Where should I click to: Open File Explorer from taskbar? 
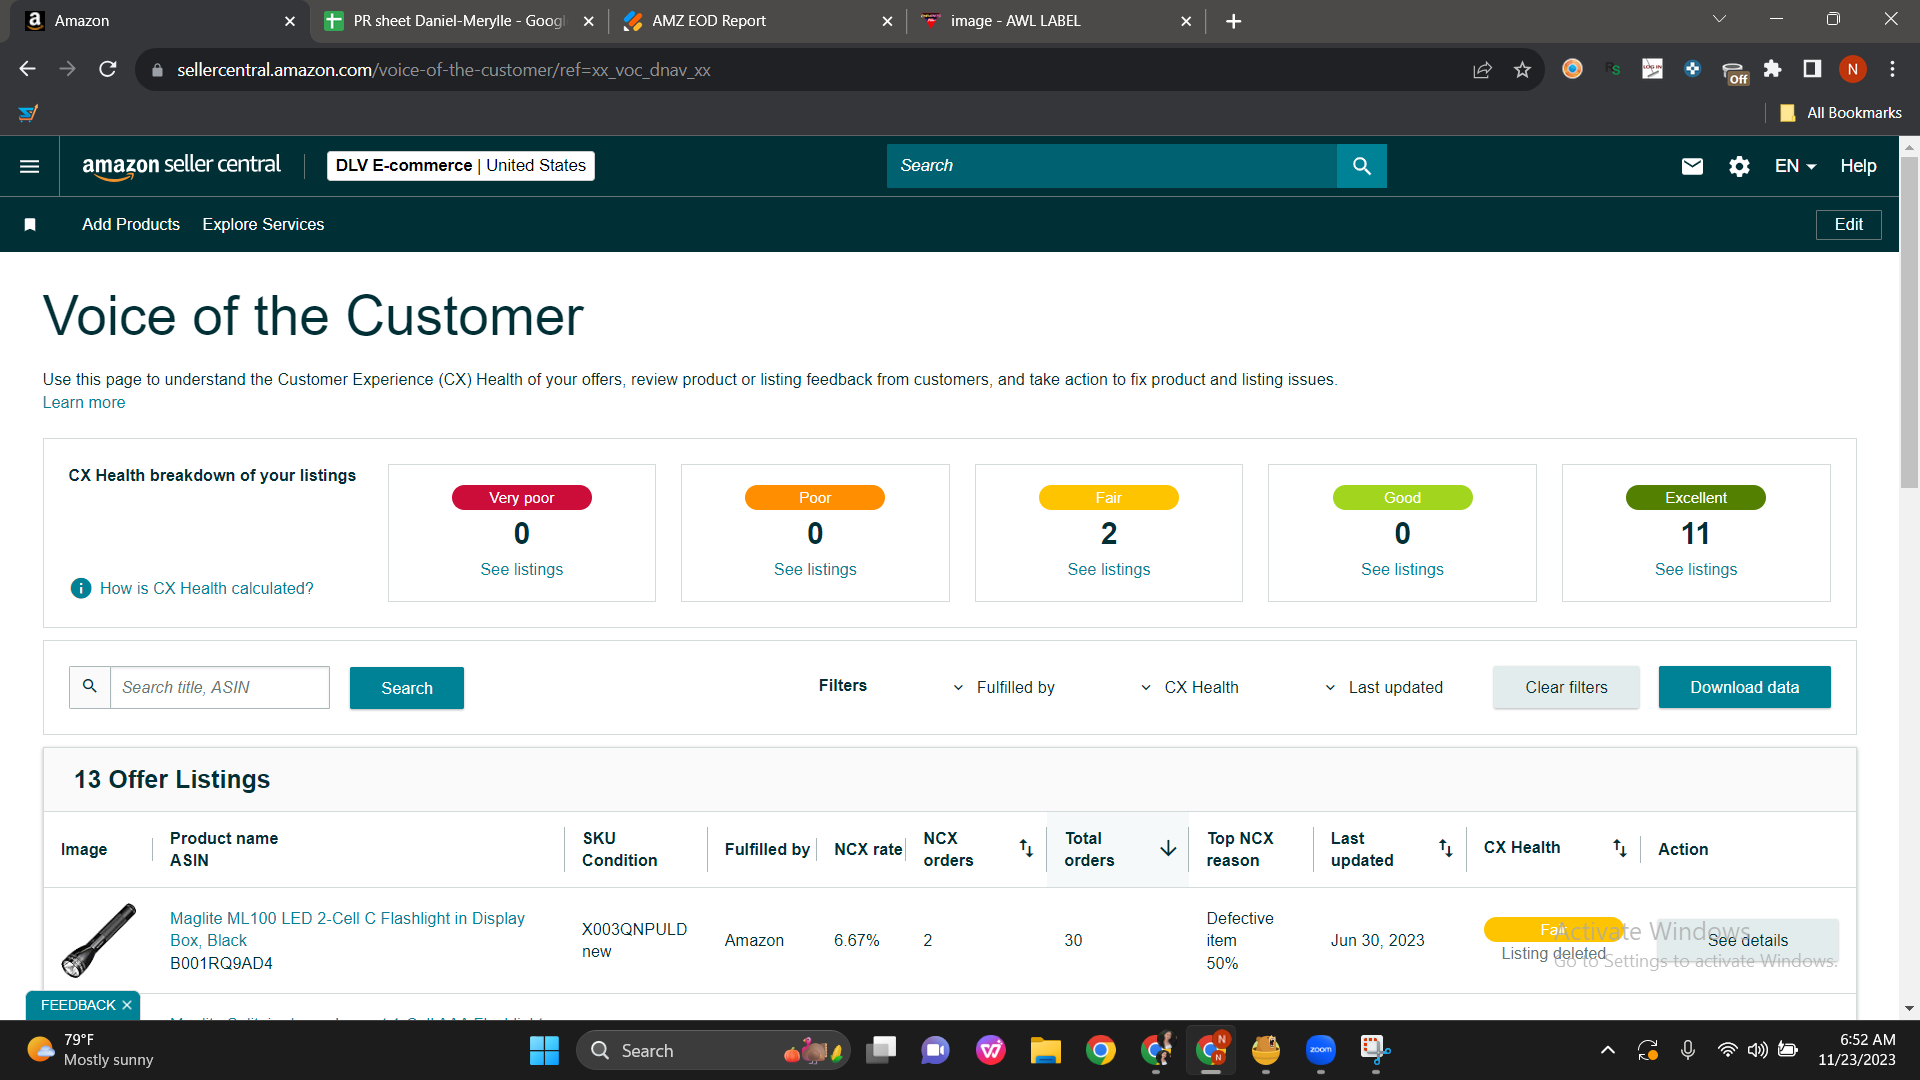[x=1046, y=1050]
